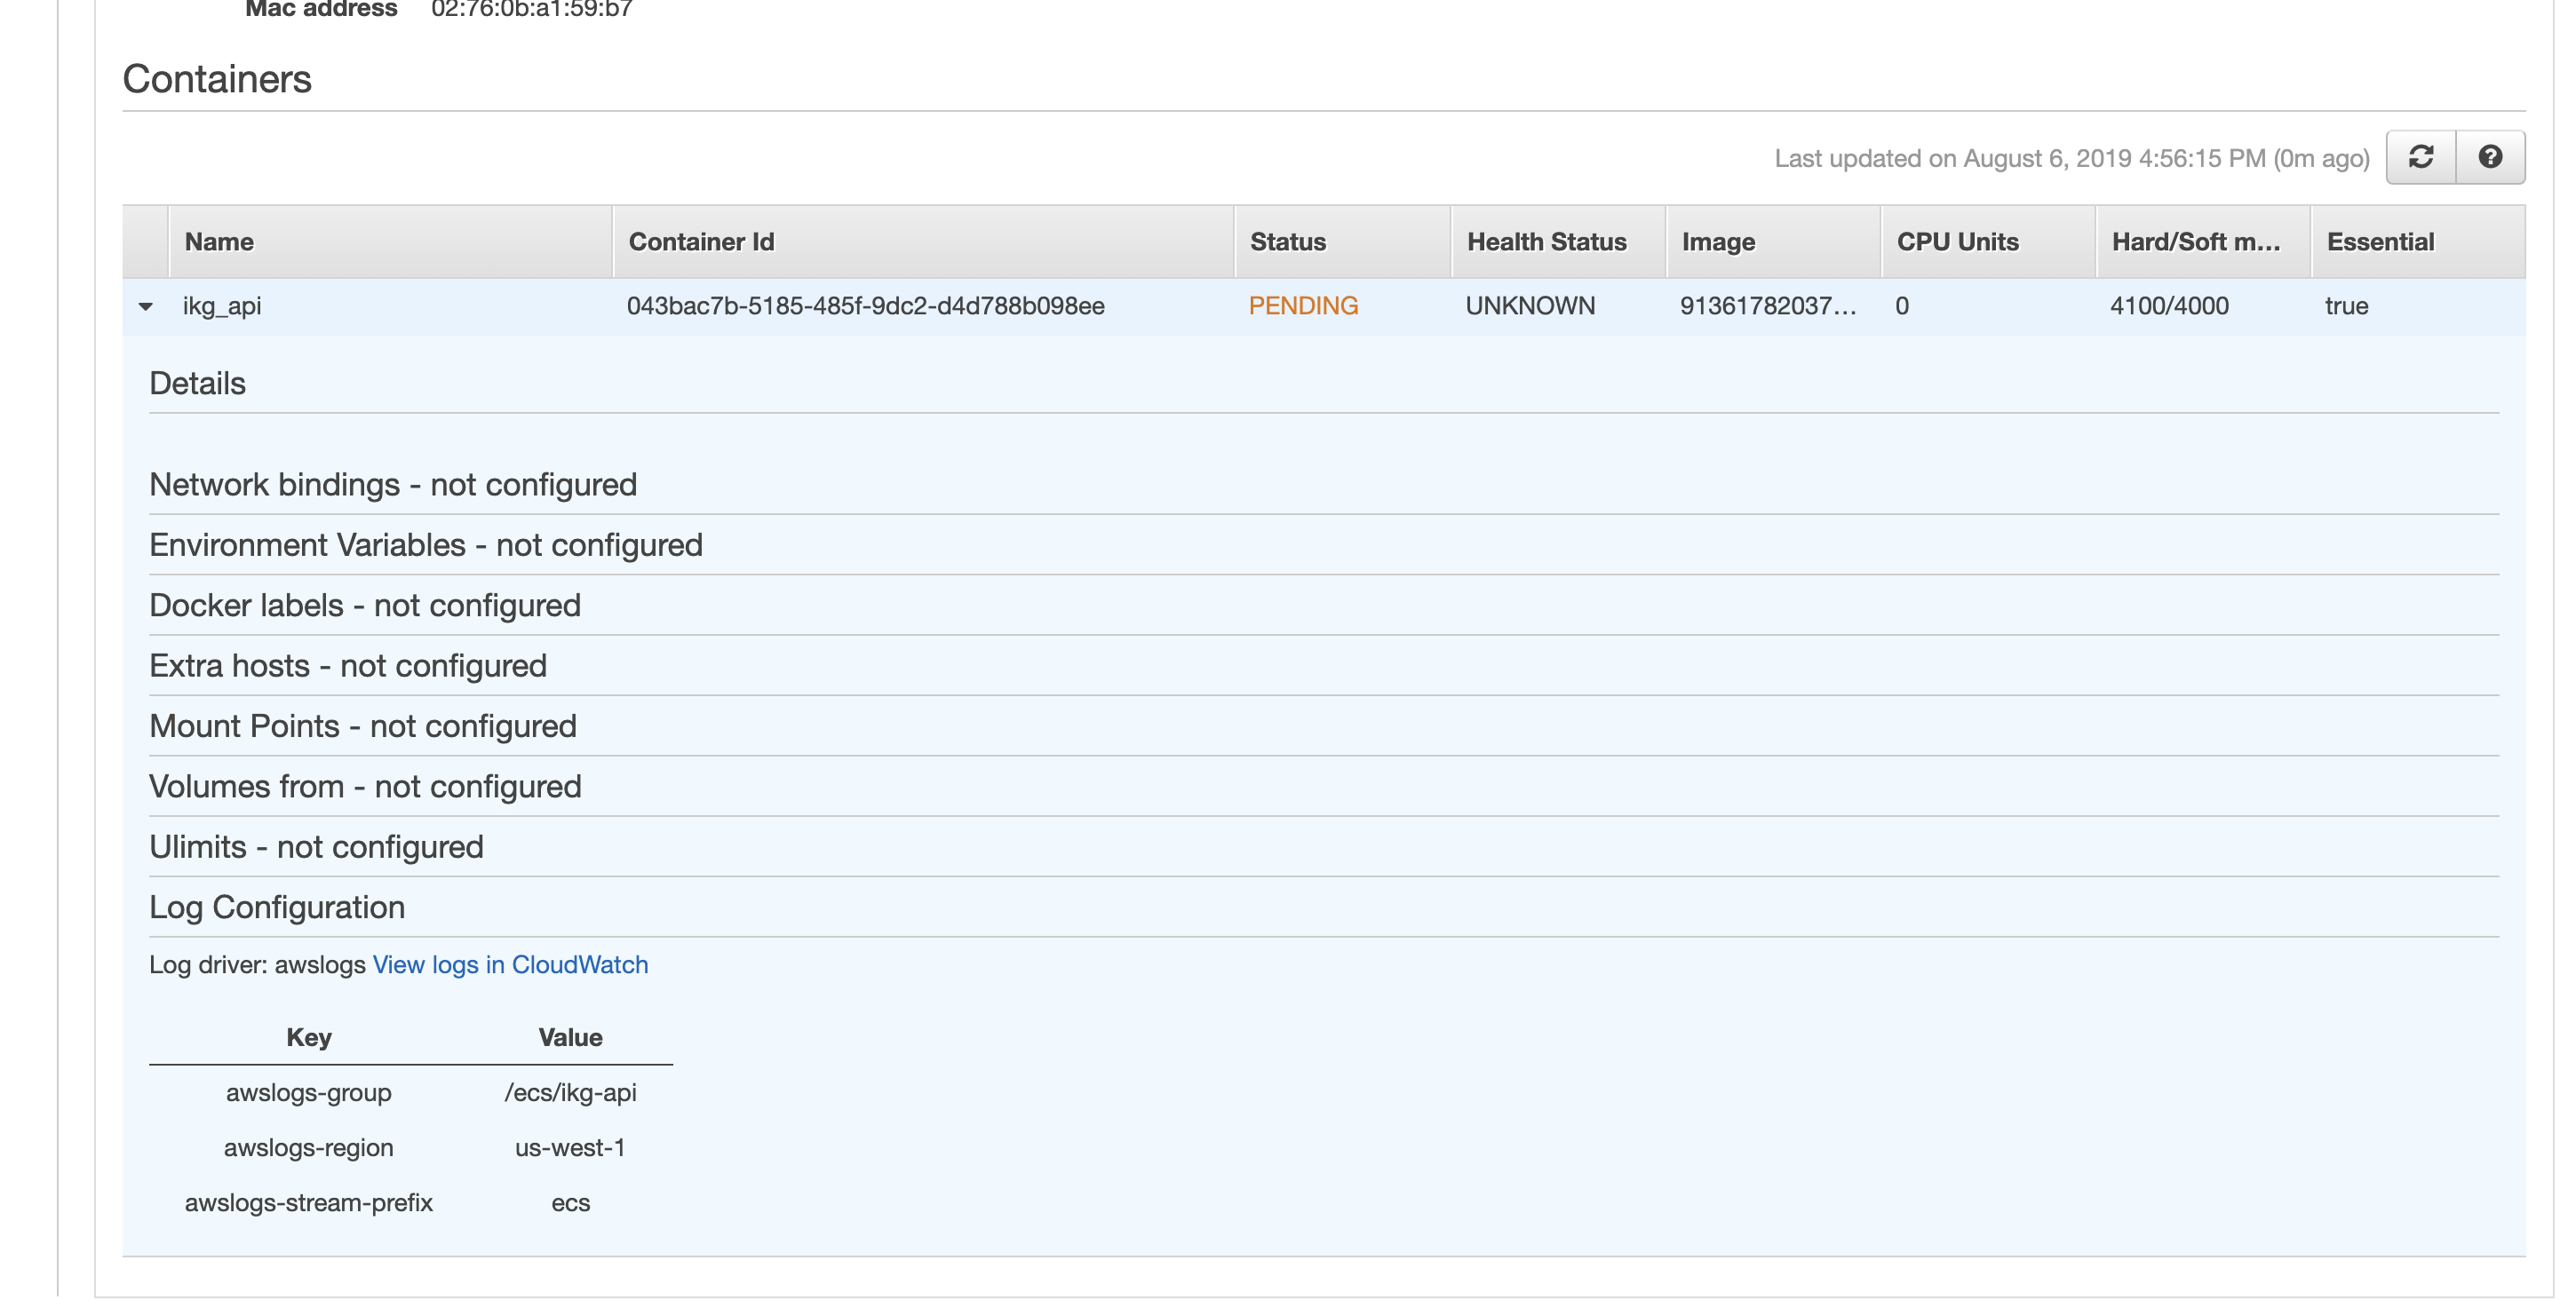Click the /ecs/ikg-api log group value
Image resolution: width=2576 pixels, height=1300 pixels.
pyautogui.click(x=570, y=1093)
